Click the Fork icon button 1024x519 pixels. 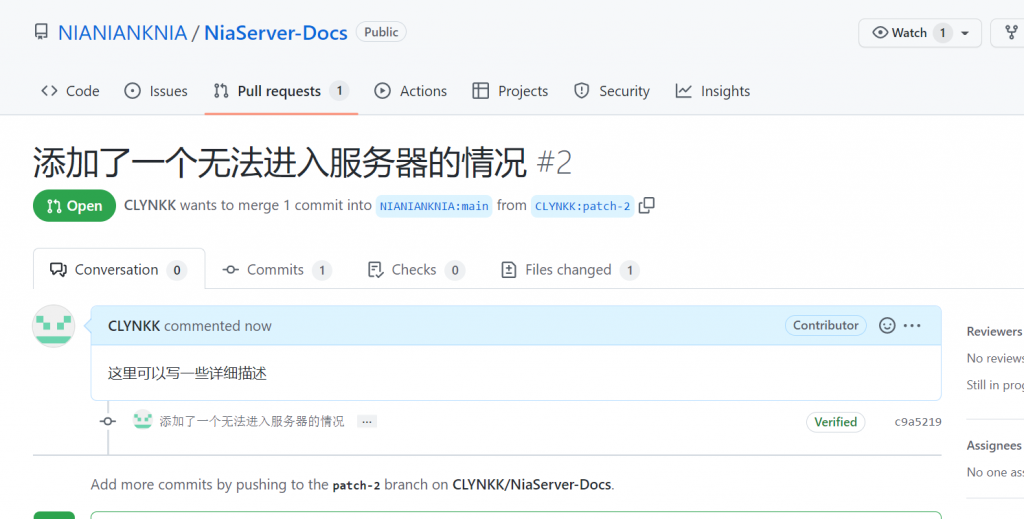1011,33
